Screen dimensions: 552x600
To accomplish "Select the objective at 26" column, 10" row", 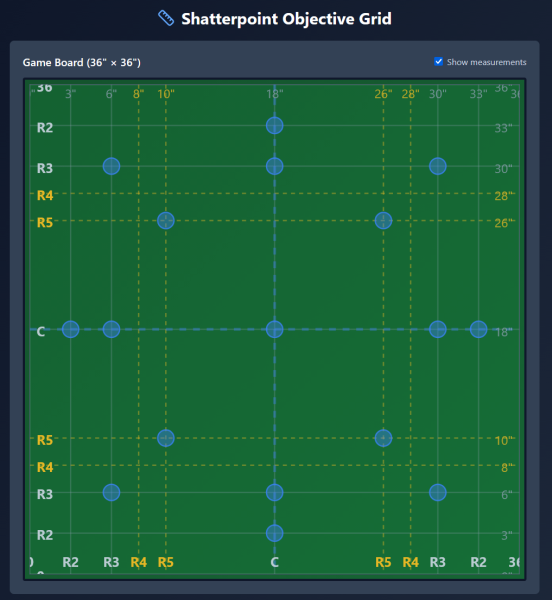I will coord(383,438).
